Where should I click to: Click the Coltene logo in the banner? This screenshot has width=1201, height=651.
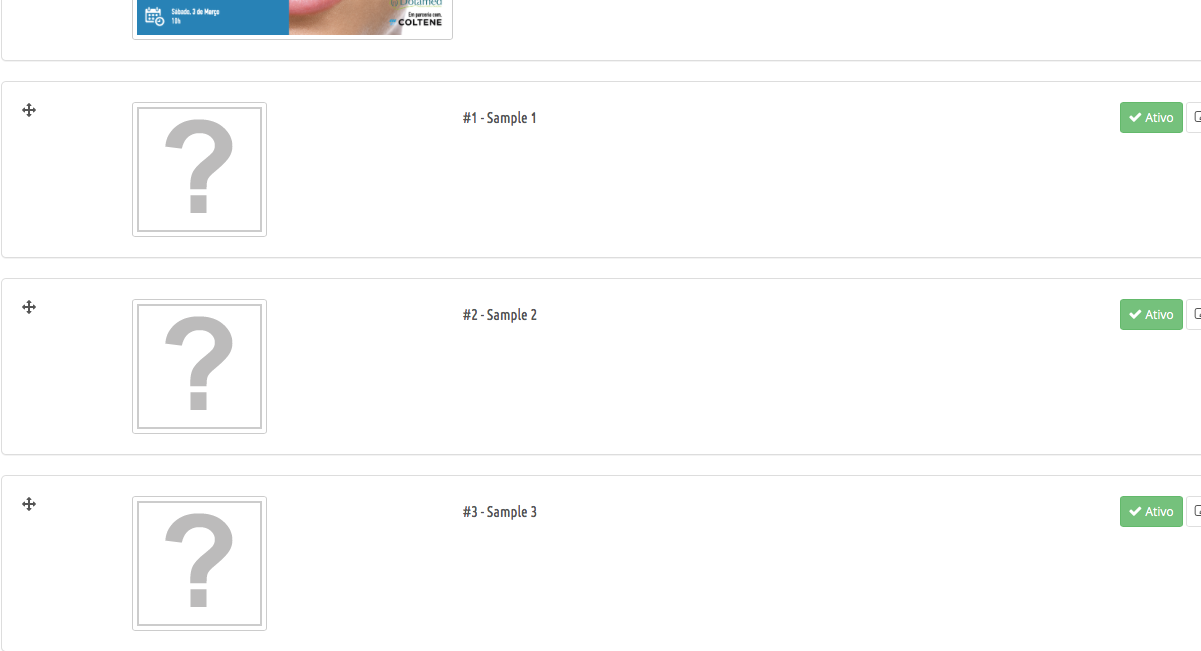pyautogui.click(x=414, y=22)
